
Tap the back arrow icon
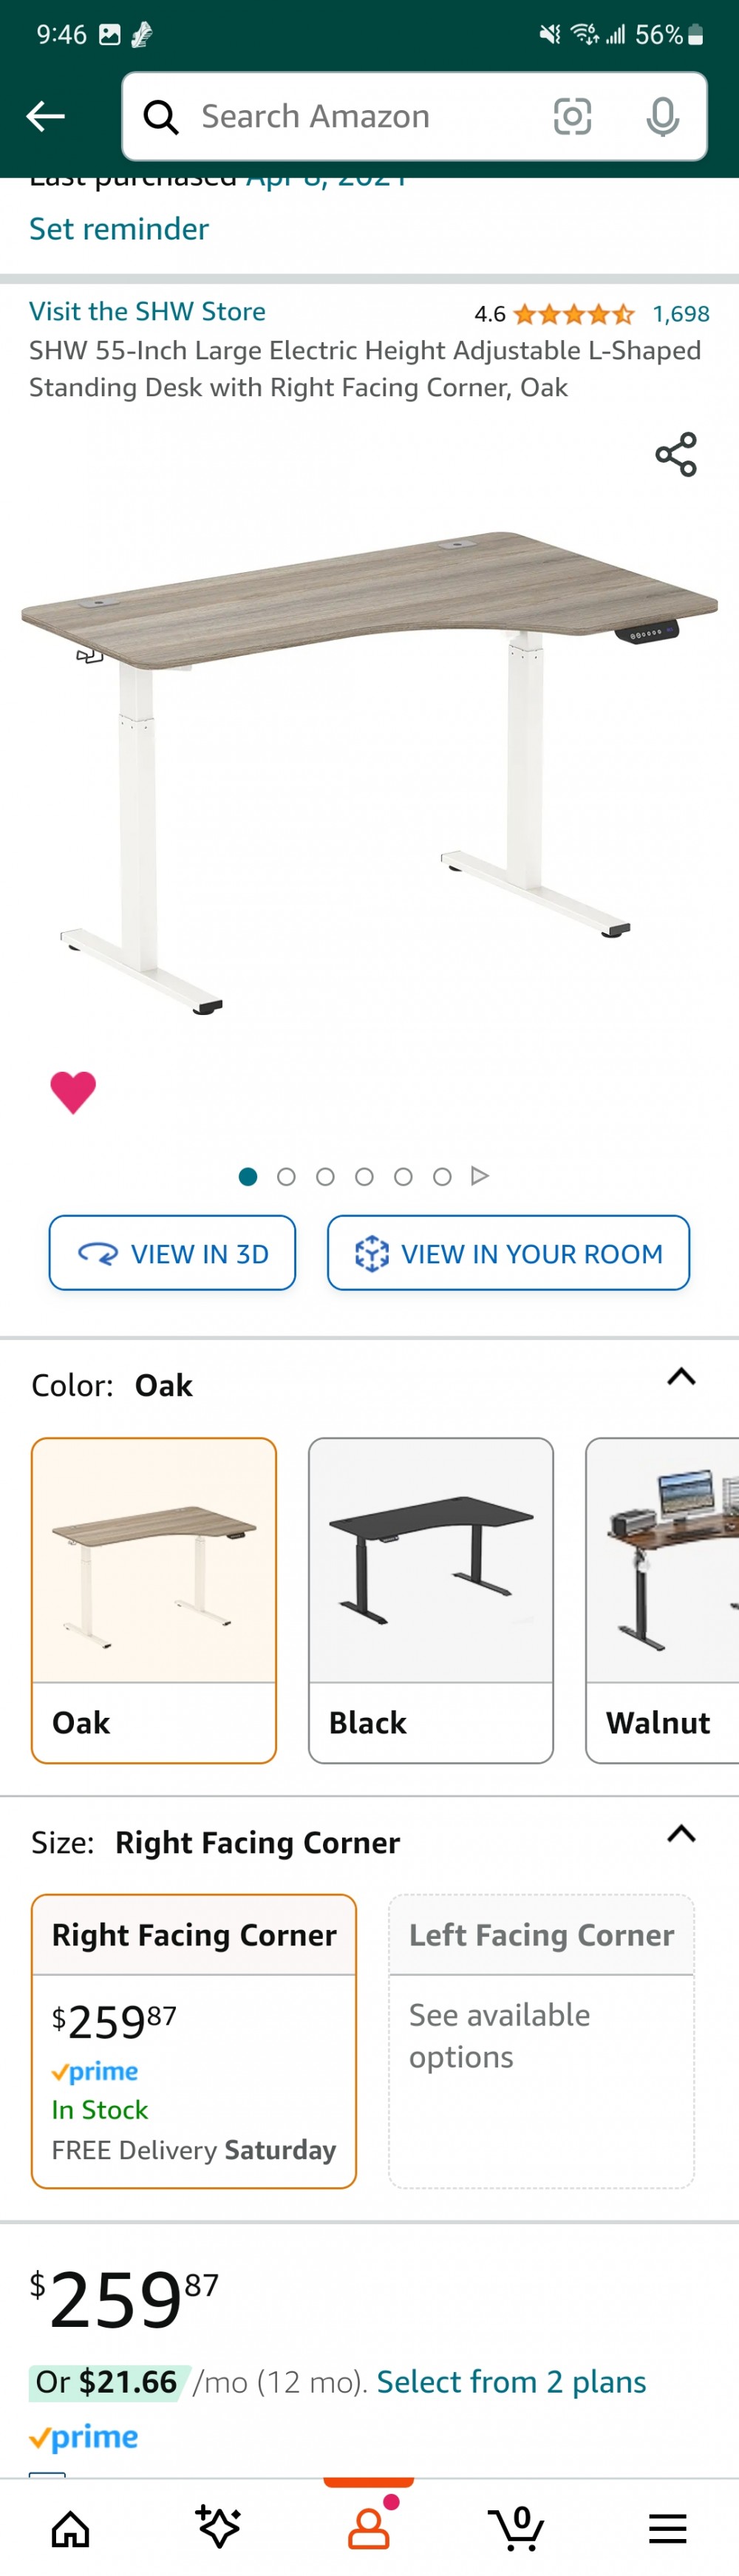[x=45, y=116]
